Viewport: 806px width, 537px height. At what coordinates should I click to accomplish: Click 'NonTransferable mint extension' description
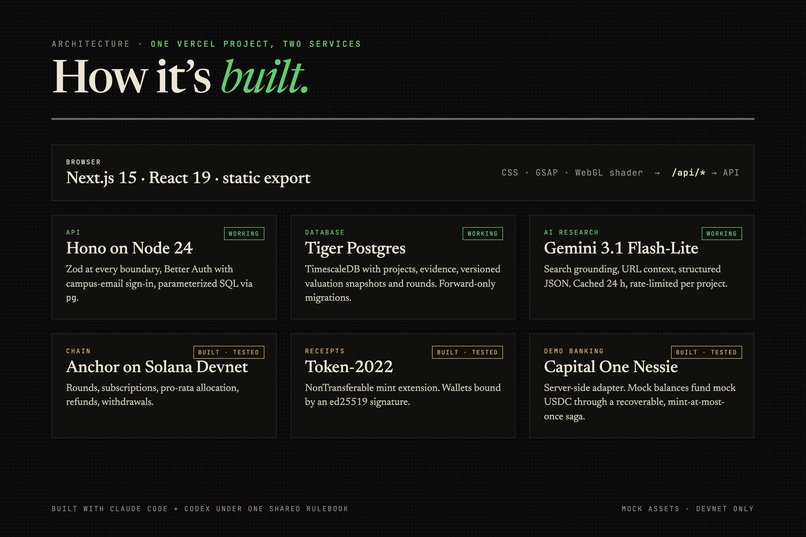(402, 395)
